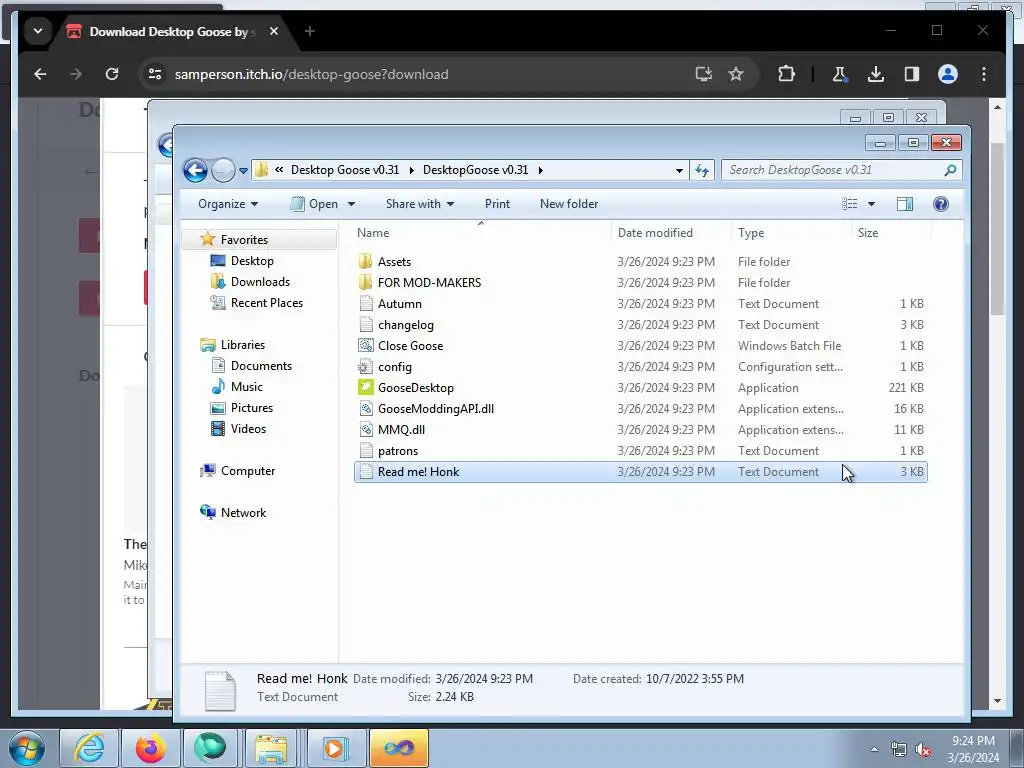This screenshot has height=768, width=1024.
Task: Sort files by Name column
Action: [373, 232]
